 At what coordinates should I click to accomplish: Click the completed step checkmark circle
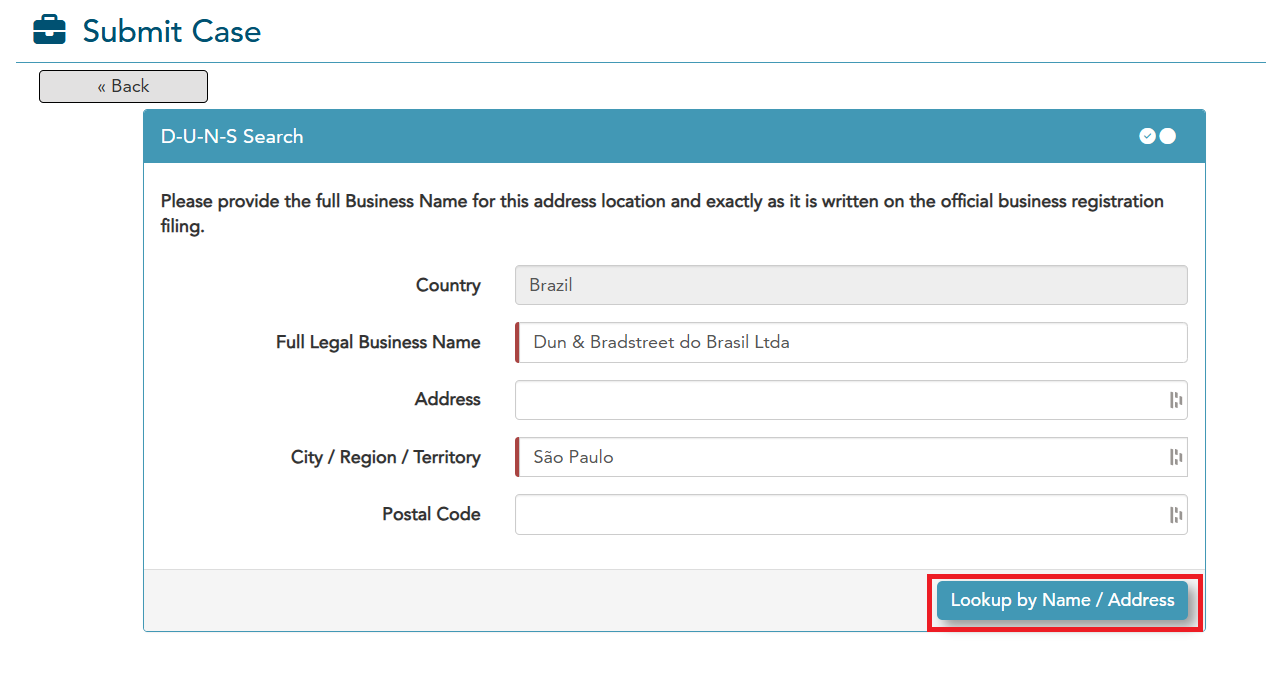coord(1147,136)
